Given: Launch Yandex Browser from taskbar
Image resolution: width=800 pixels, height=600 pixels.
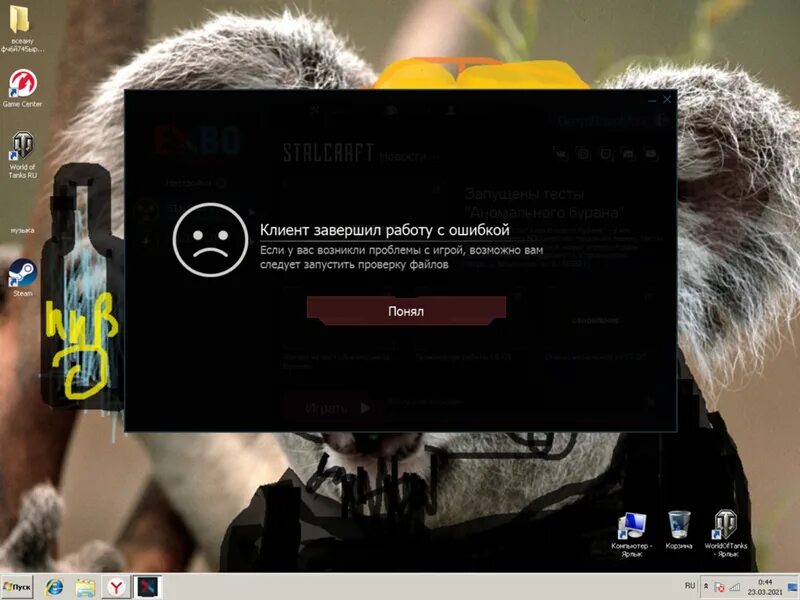Looking at the screenshot, I should (x=116, y=587).
